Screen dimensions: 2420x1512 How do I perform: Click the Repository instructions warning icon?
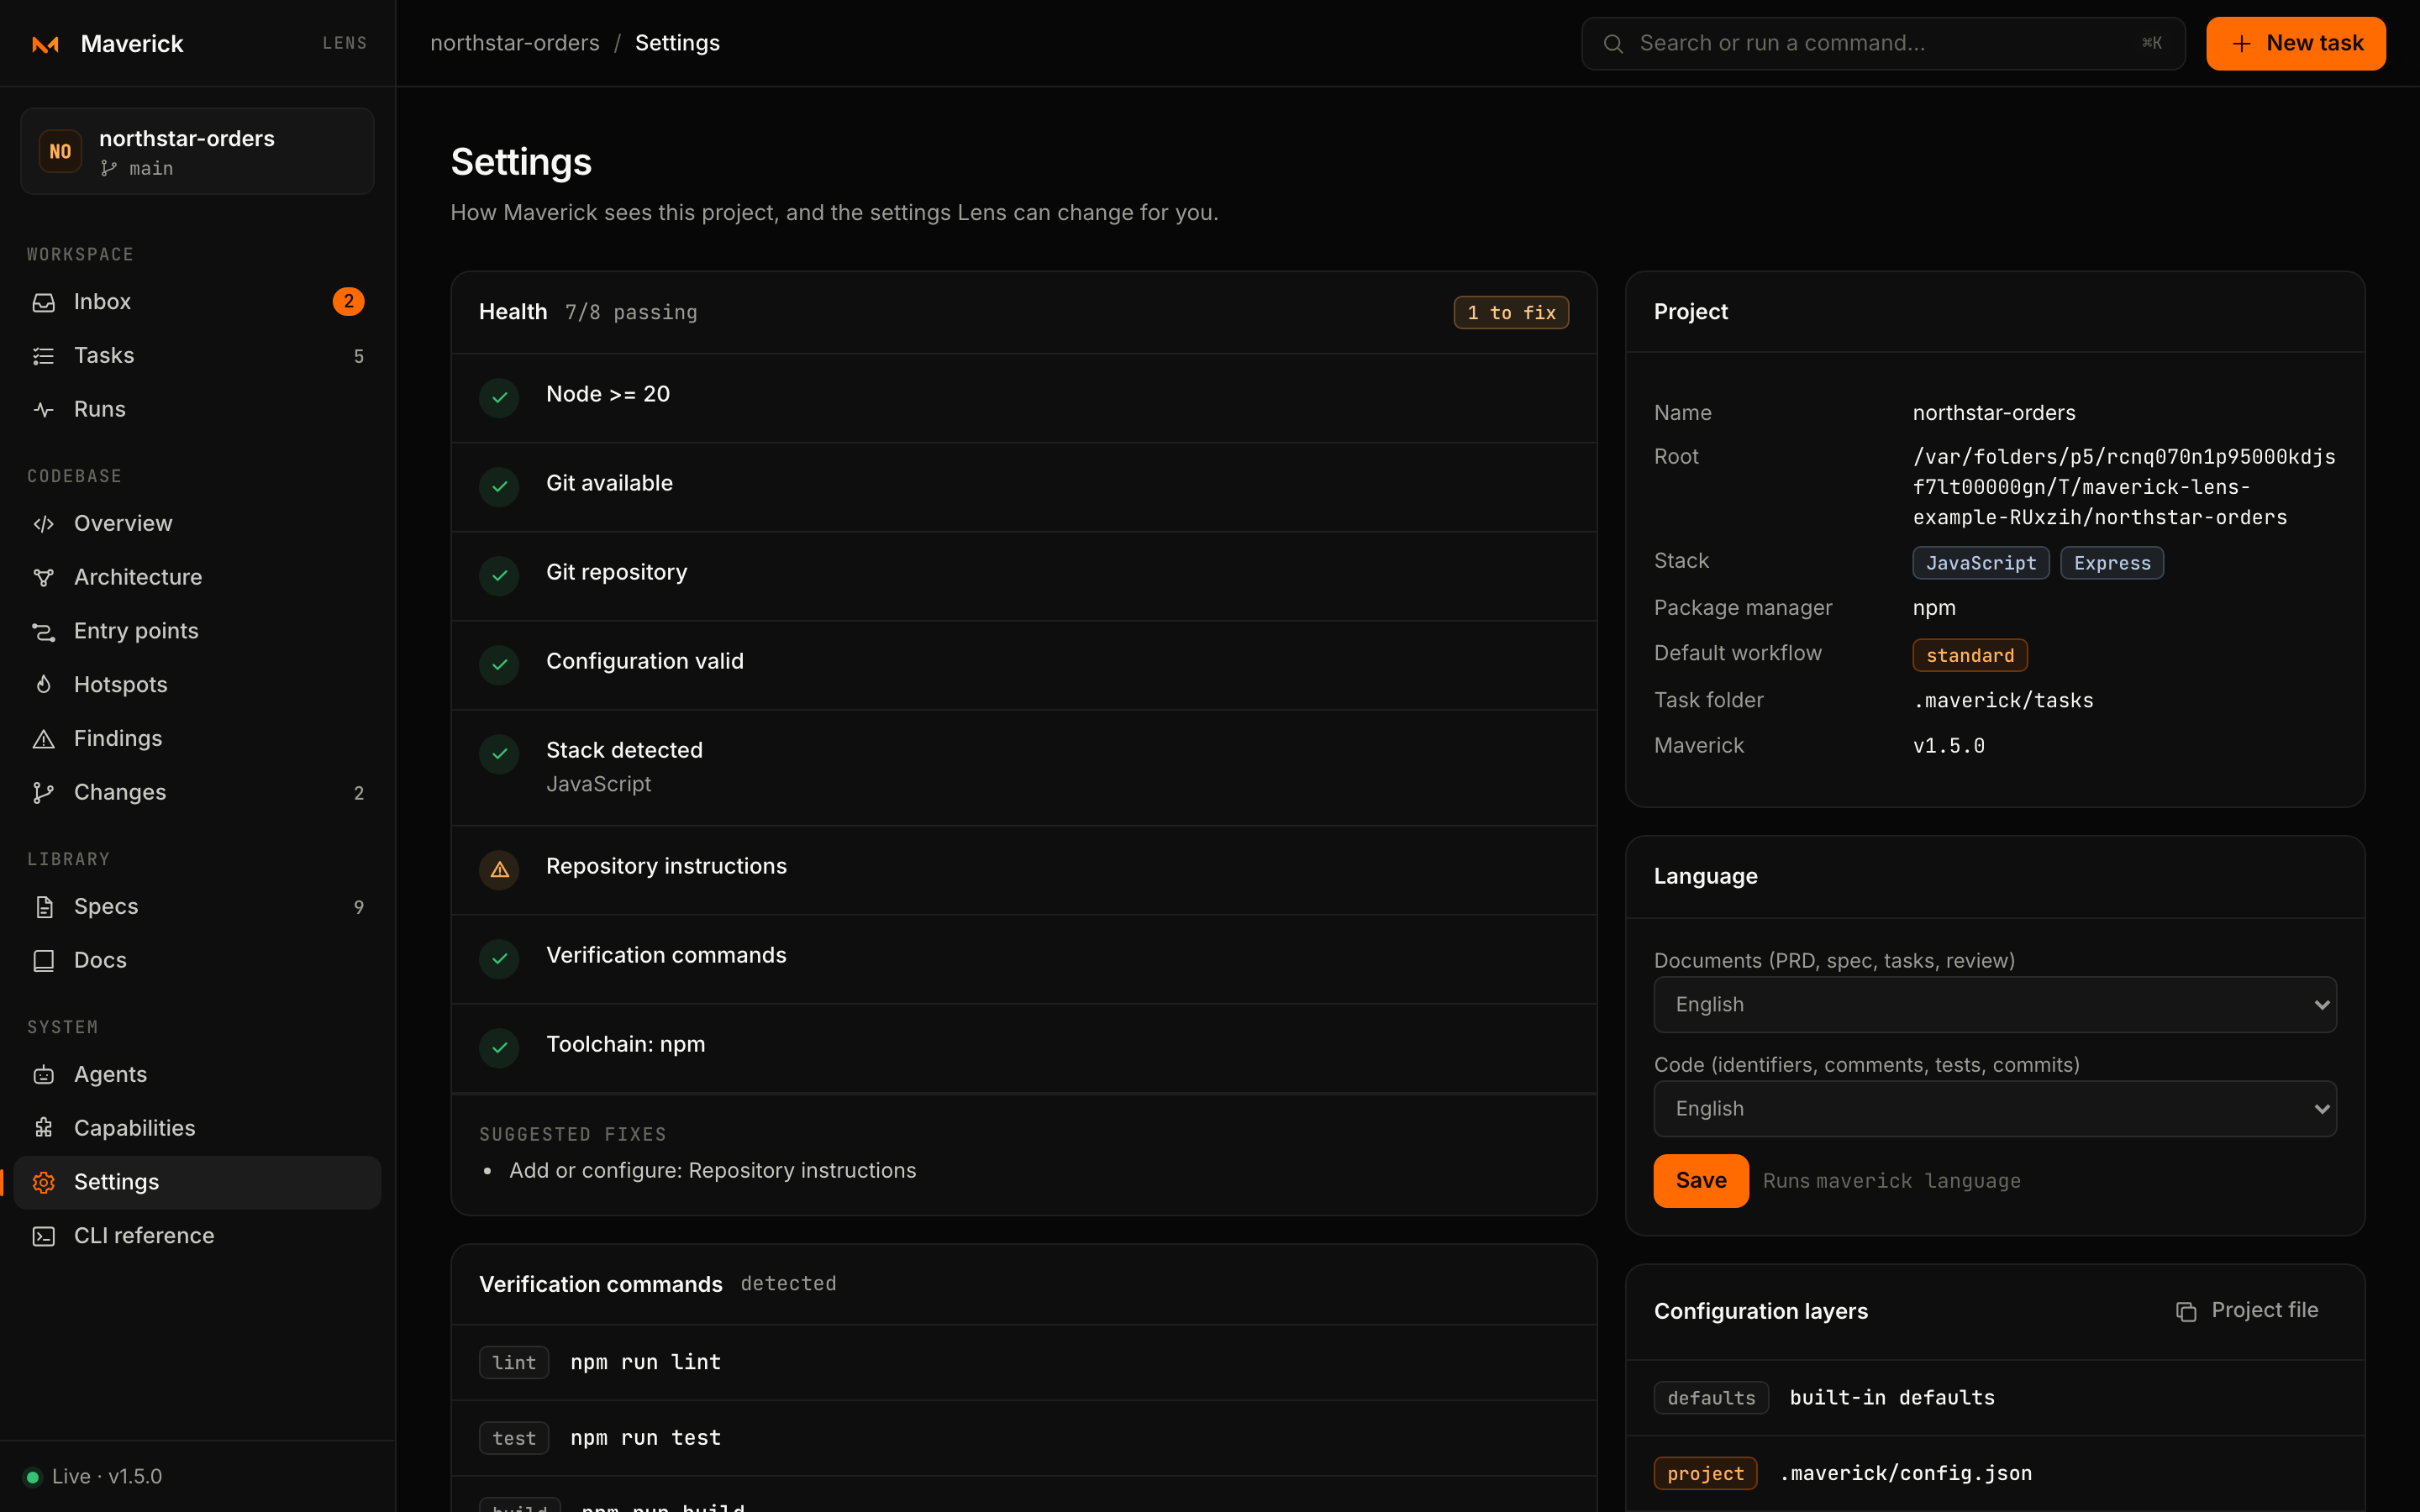pyautogui.click(x=499, y=870)
